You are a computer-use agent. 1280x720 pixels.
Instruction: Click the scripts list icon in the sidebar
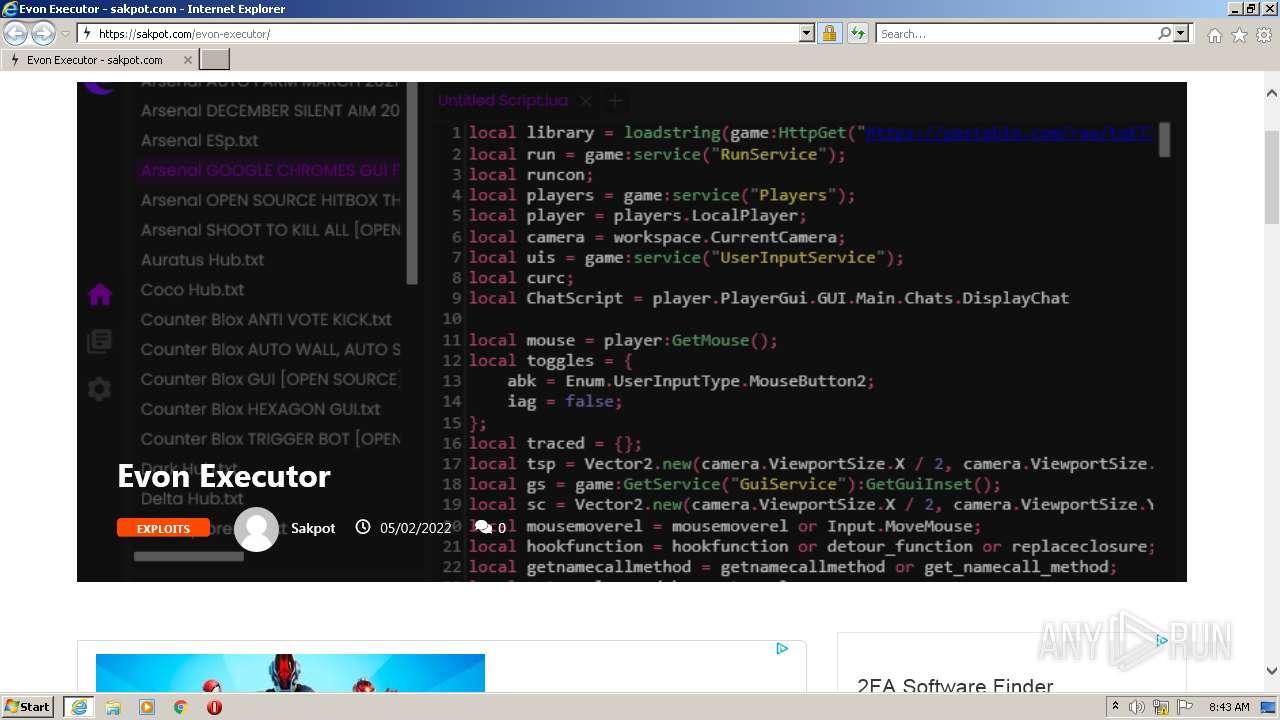pyautogui.click(x=100, y=342)
